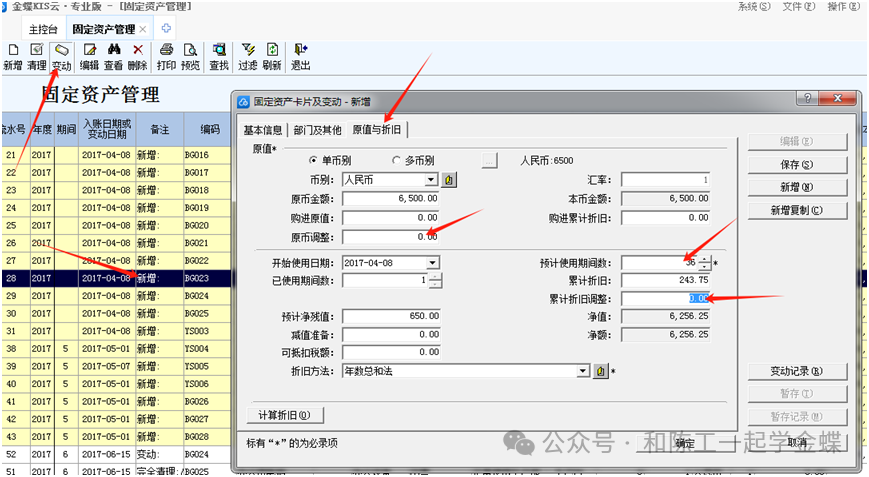Click the 刷新 refresh icon
Viewport: 869px width, 477px height.
click(x=271, y=50)
